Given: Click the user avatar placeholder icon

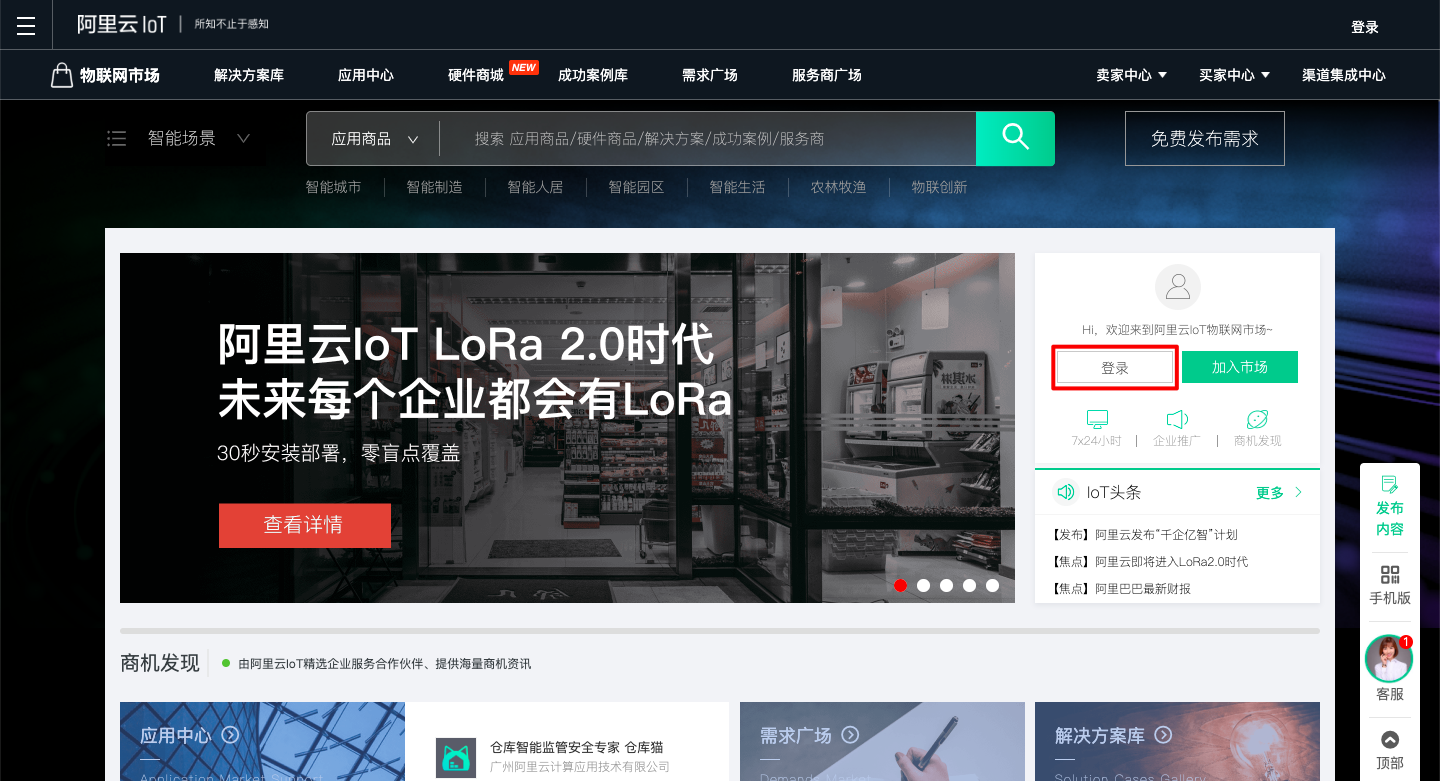Looking at the screenshot, I should pos(1178,287).
